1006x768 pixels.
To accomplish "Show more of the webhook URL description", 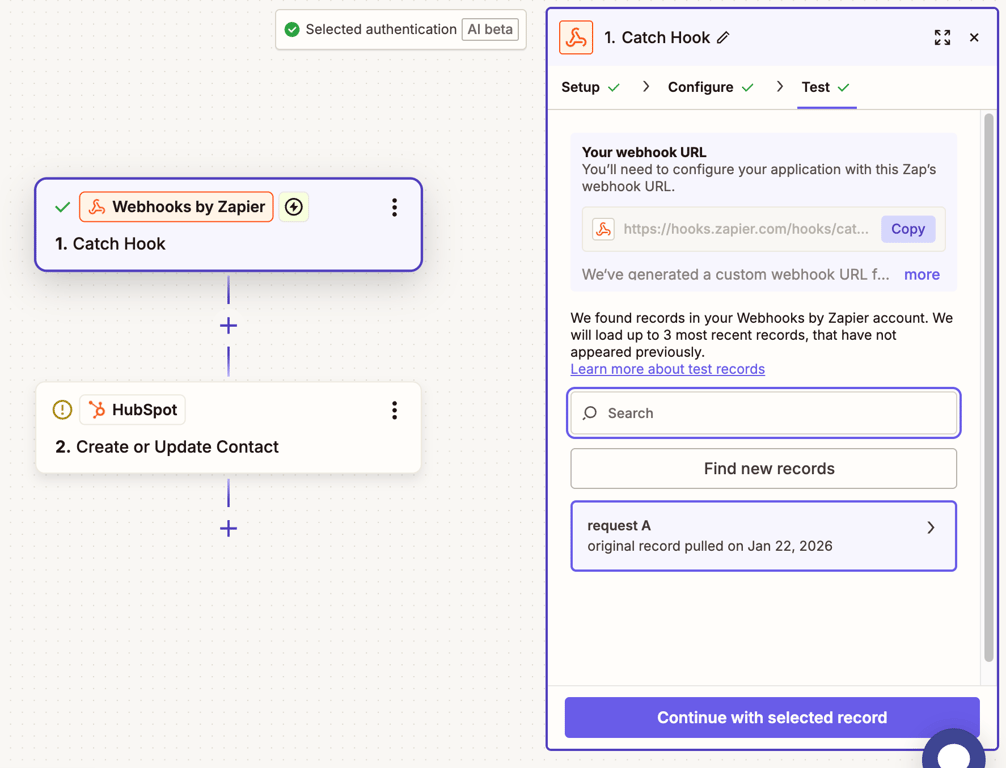I will (x=921, y=274).
